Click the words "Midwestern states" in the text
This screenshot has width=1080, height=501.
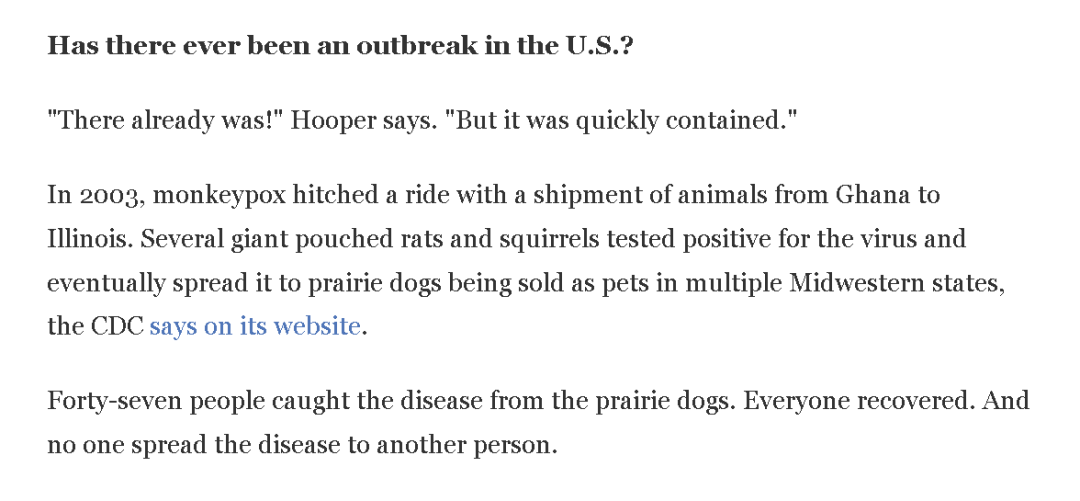tap(895, 283)
